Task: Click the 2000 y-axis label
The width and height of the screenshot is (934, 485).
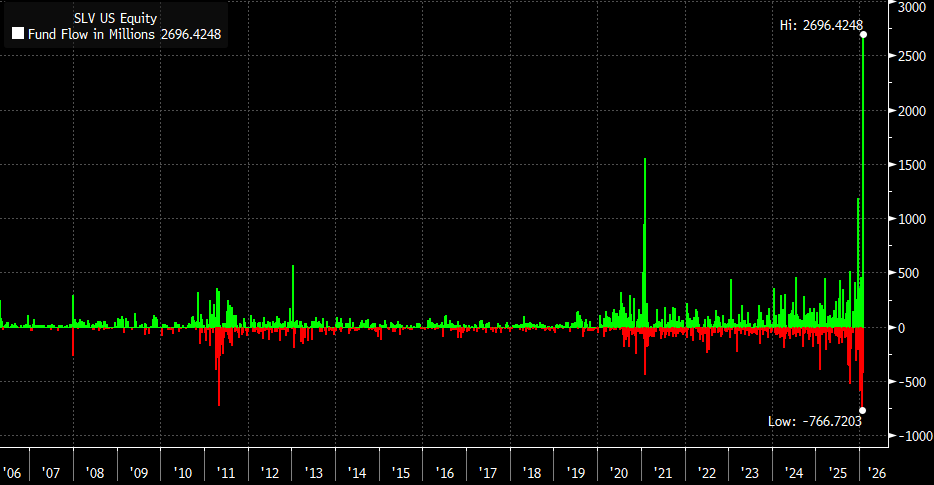Action: tap(912, 111)
